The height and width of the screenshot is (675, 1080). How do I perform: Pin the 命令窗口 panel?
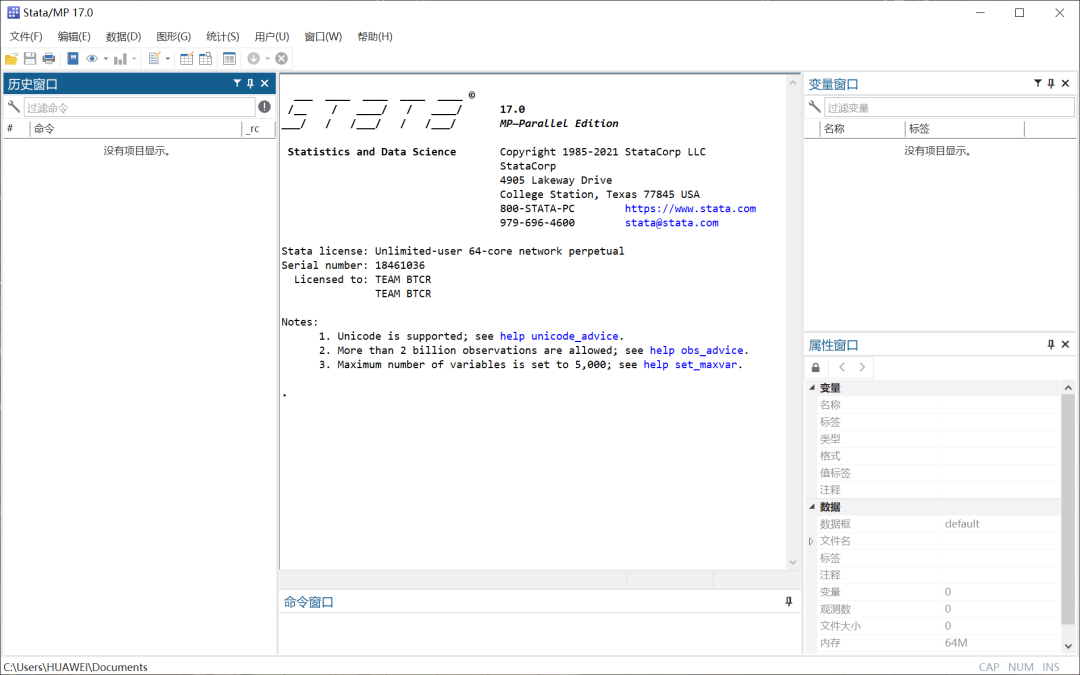point(789,601)
